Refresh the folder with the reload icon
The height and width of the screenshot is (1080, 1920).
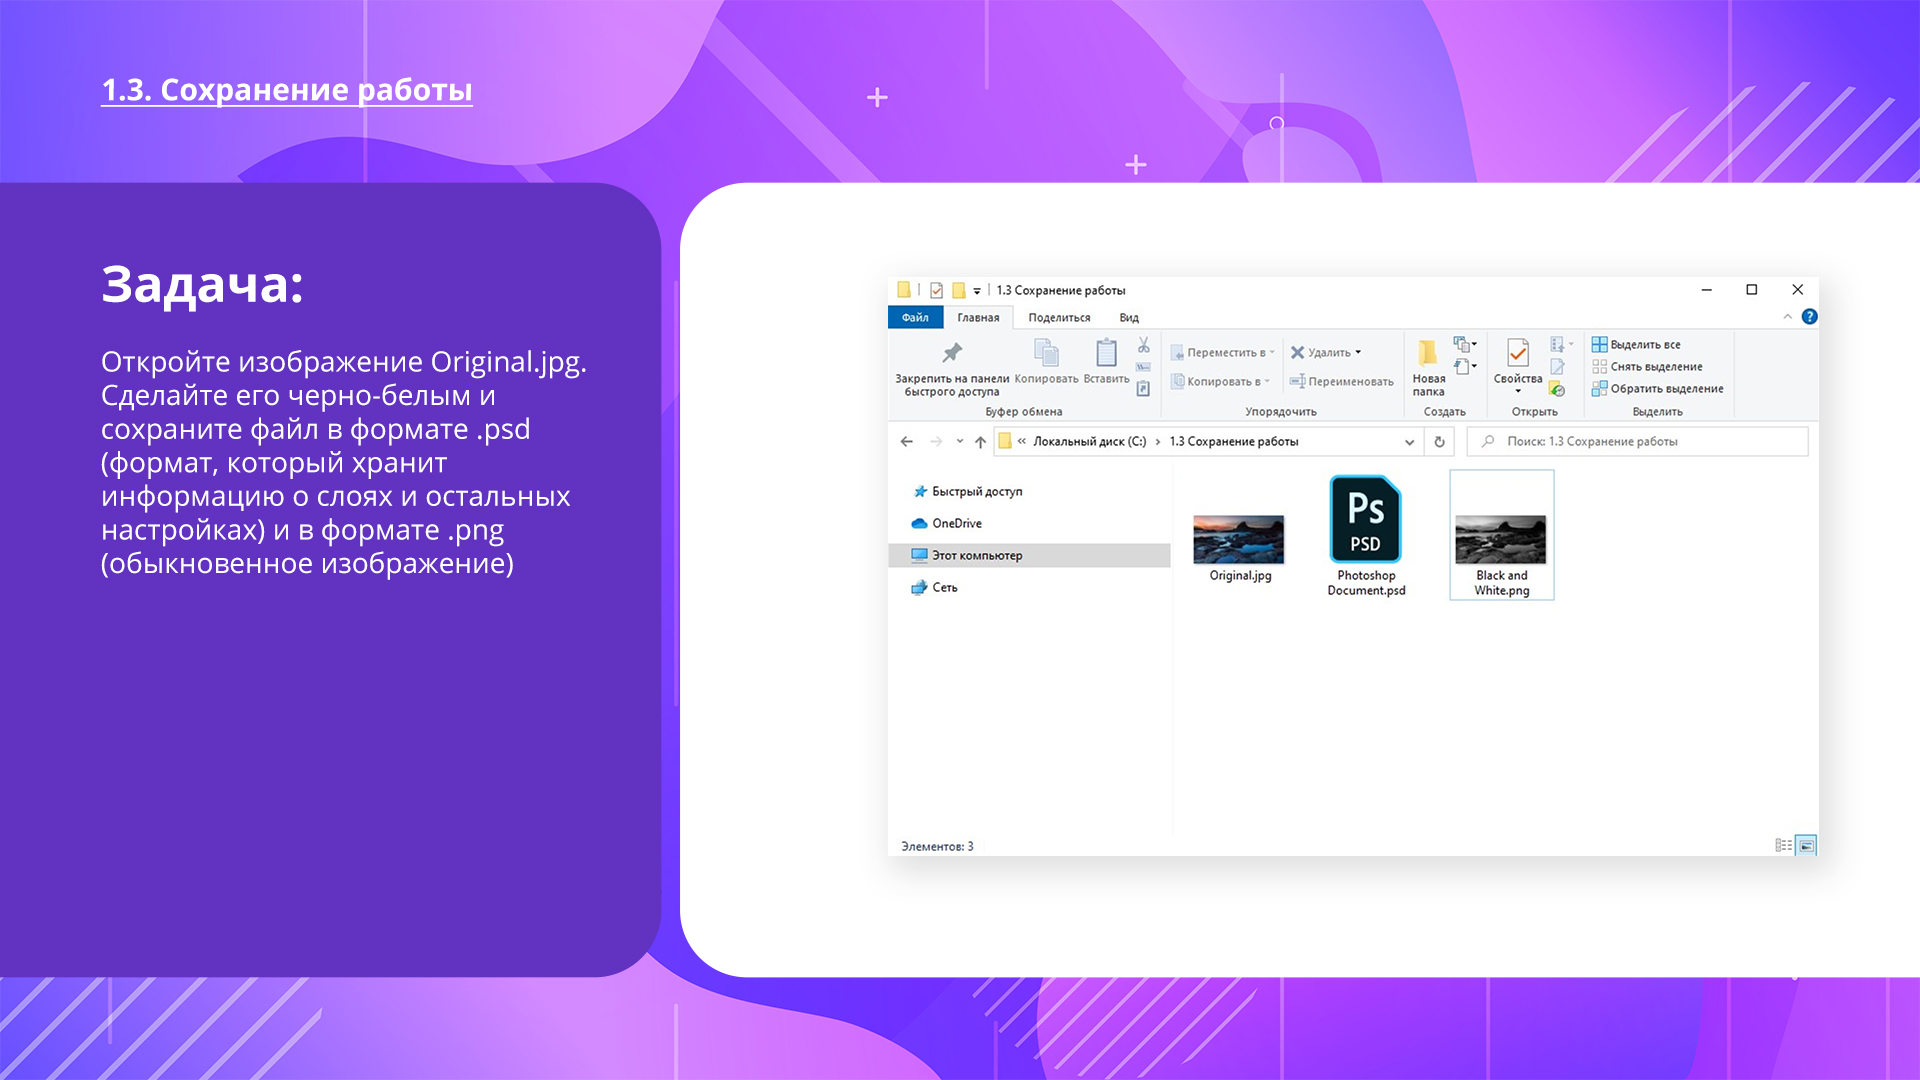pyautogui.click(x=1439, y=442)
